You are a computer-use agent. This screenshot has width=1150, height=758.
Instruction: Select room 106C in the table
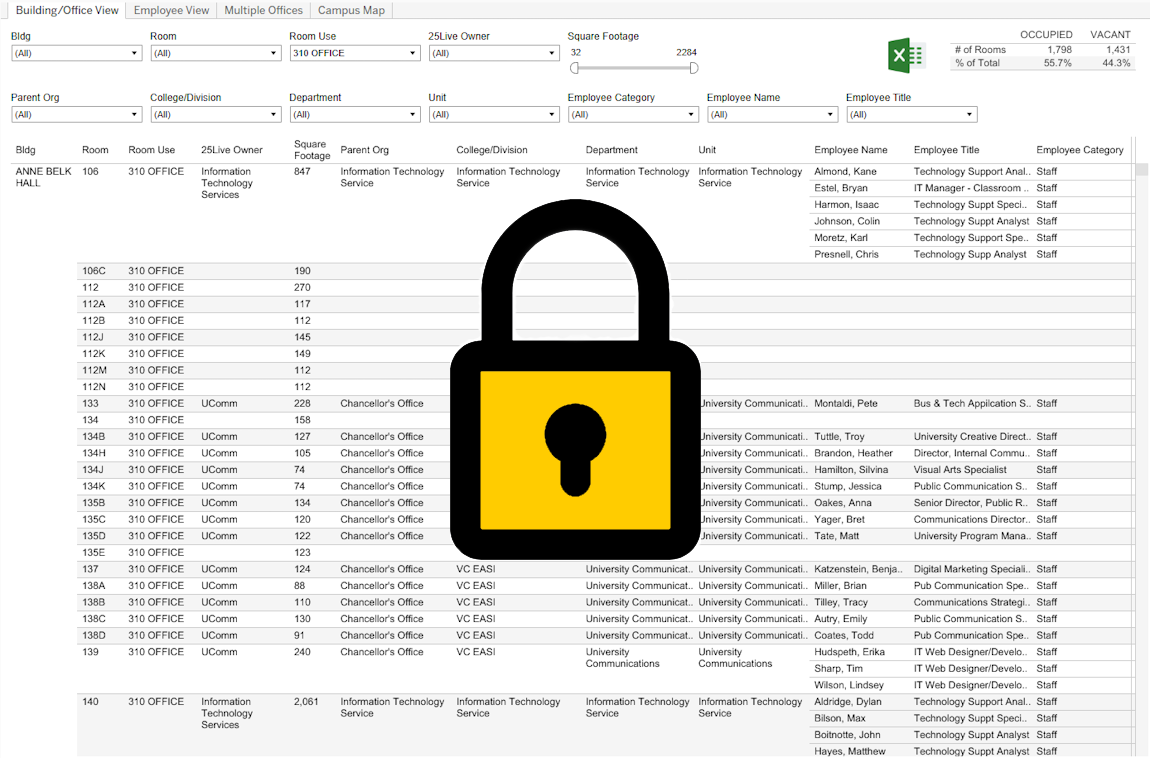click(x=94, y=271)
